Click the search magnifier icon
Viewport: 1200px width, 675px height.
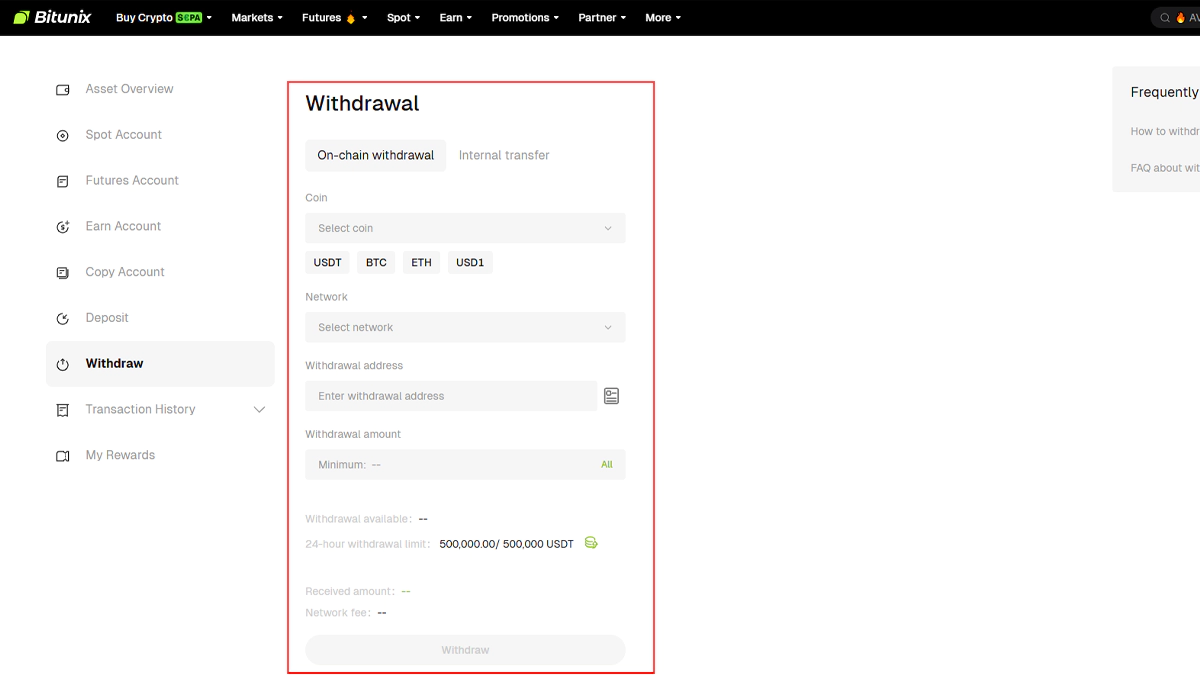(1165, 18)
